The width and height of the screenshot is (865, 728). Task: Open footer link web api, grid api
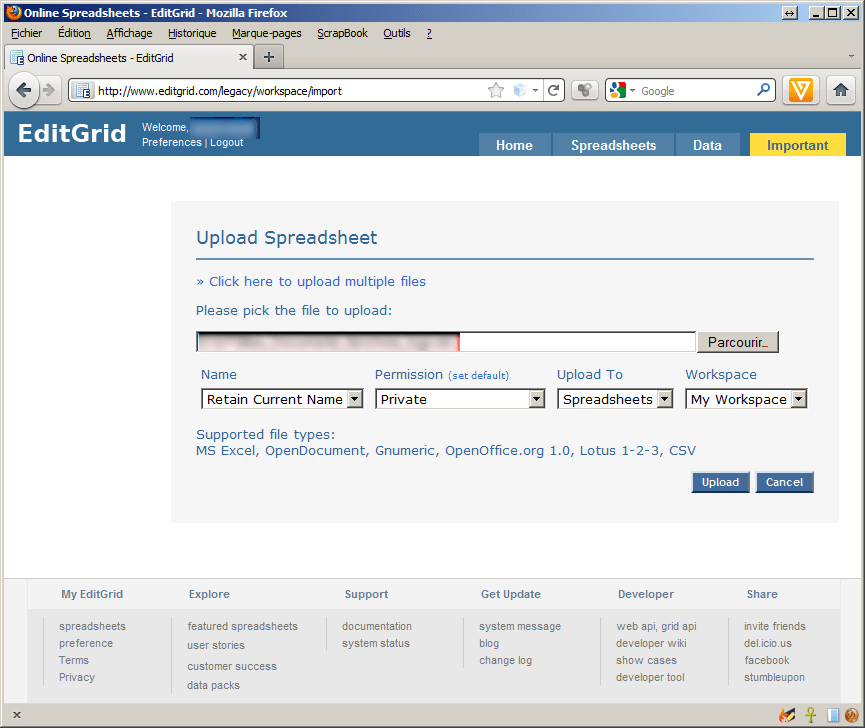(x=656, y=626)
